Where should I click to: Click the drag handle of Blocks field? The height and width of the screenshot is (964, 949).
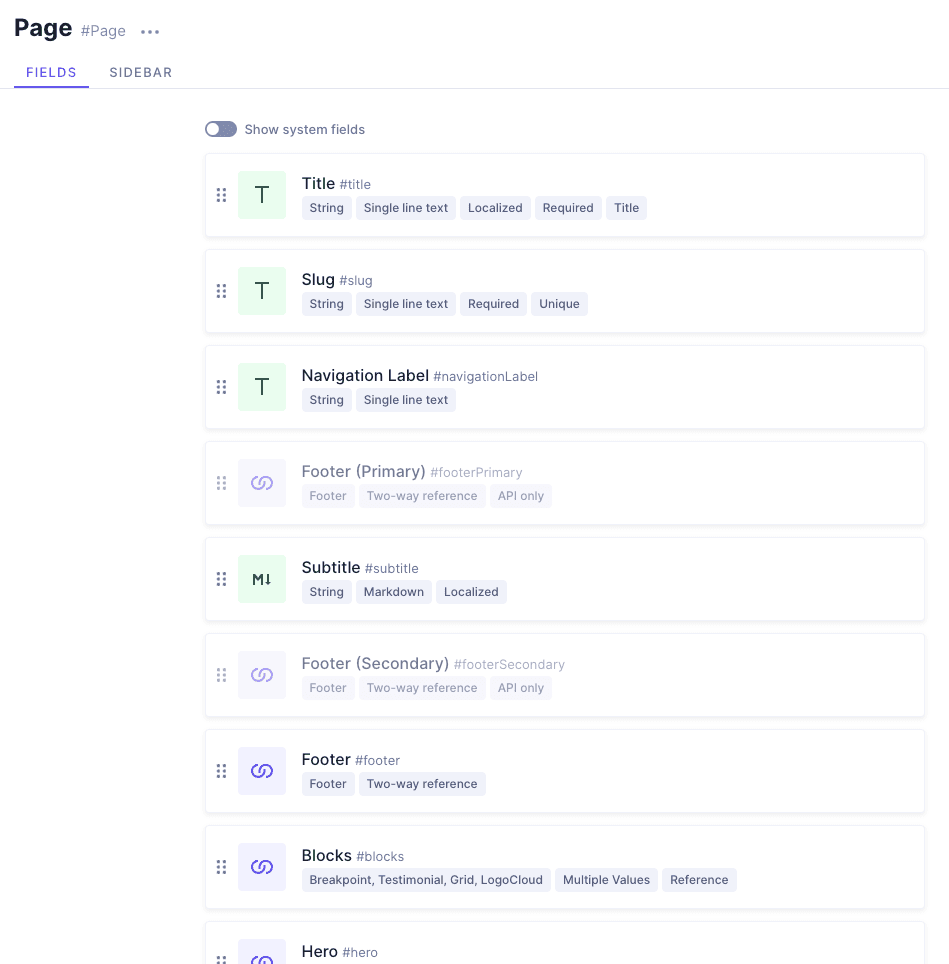[221, 867]
